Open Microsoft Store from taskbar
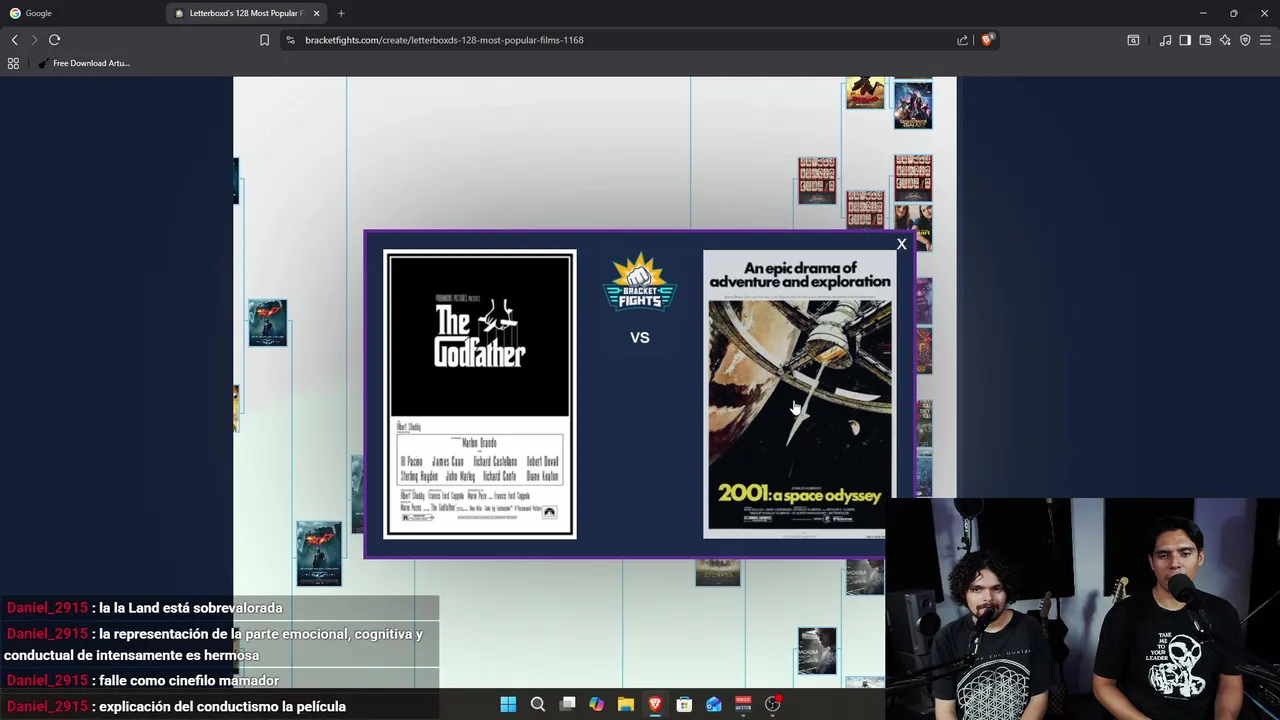Image resolution: width=1280 pixels, height=720 pixels. pos(684,705)
